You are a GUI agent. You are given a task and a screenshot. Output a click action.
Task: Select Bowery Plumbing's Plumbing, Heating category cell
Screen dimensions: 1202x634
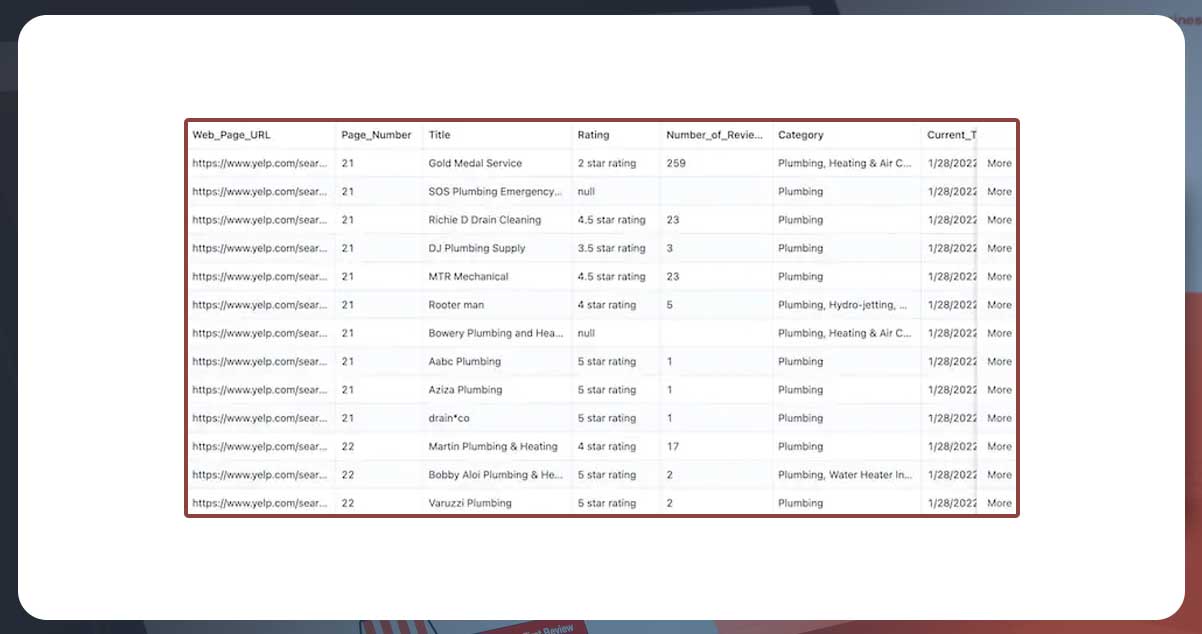845,333
